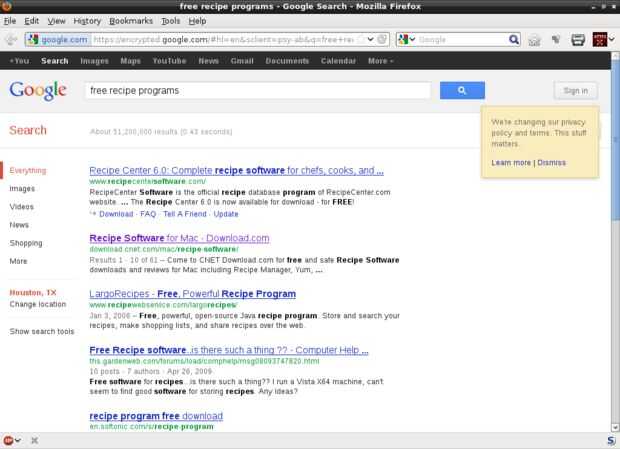Click the scrollbar down arrow
The height and width of the screenshot is (449, 620).
pyautogui.click(x=615, y=427)
